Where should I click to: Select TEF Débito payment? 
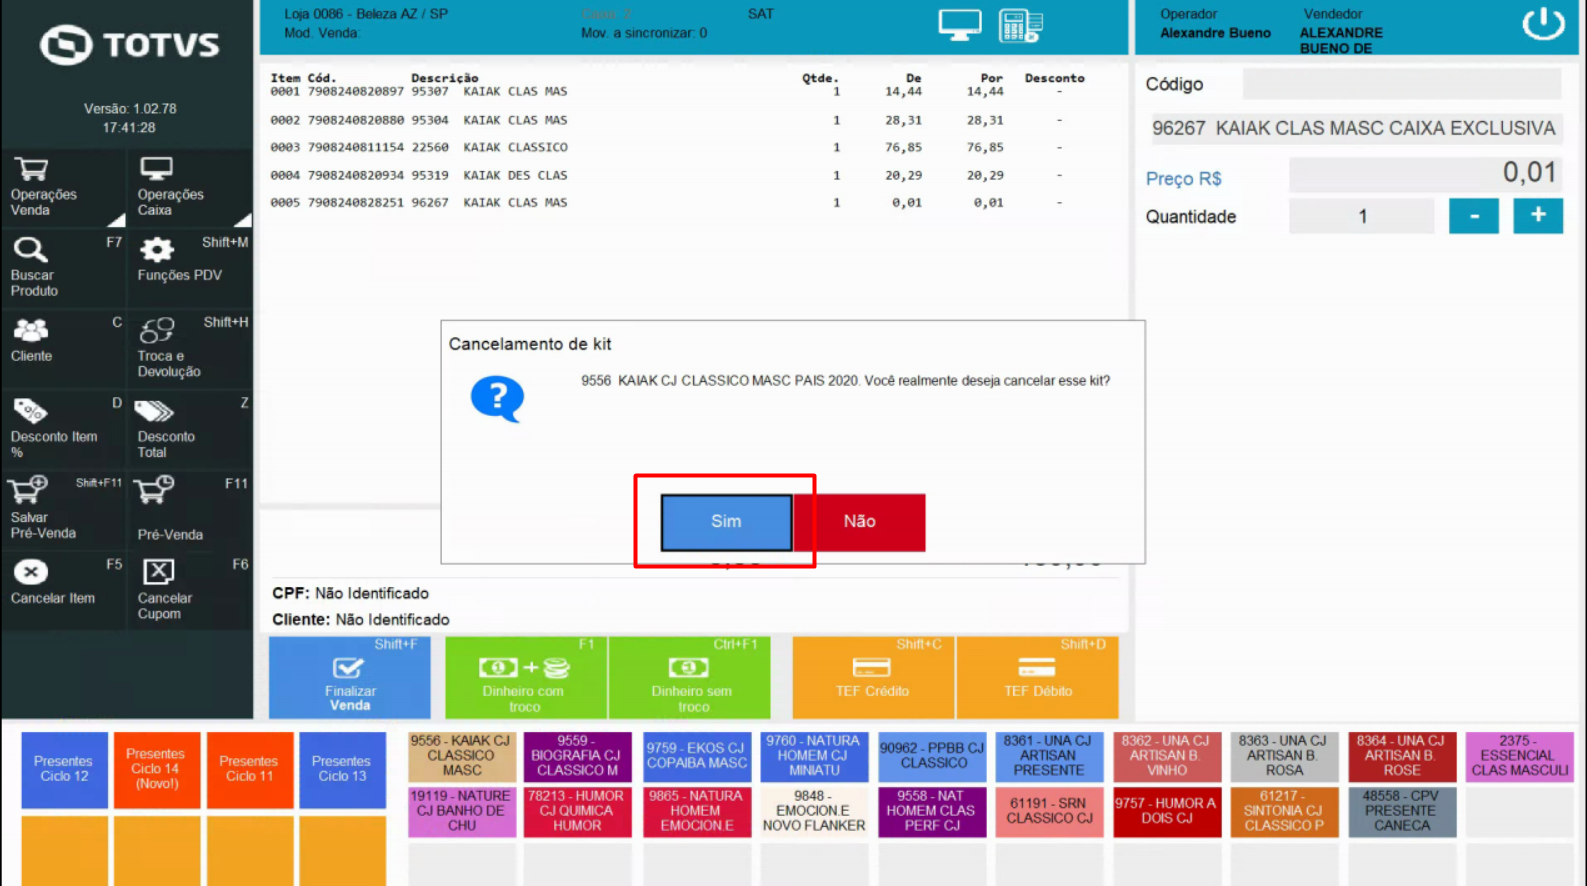click(1038, 677)
